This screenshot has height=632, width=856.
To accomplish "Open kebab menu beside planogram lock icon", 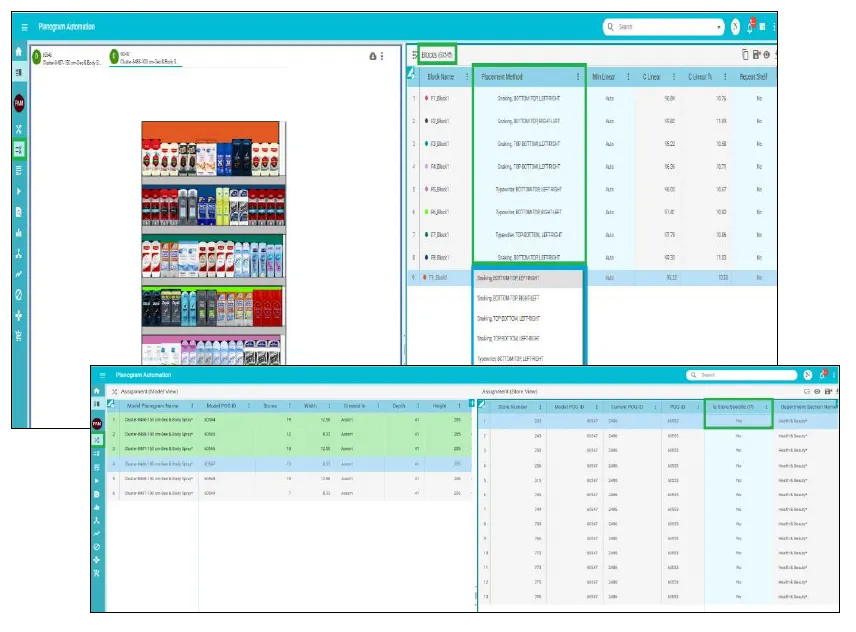I will click(x=382, y=56).
